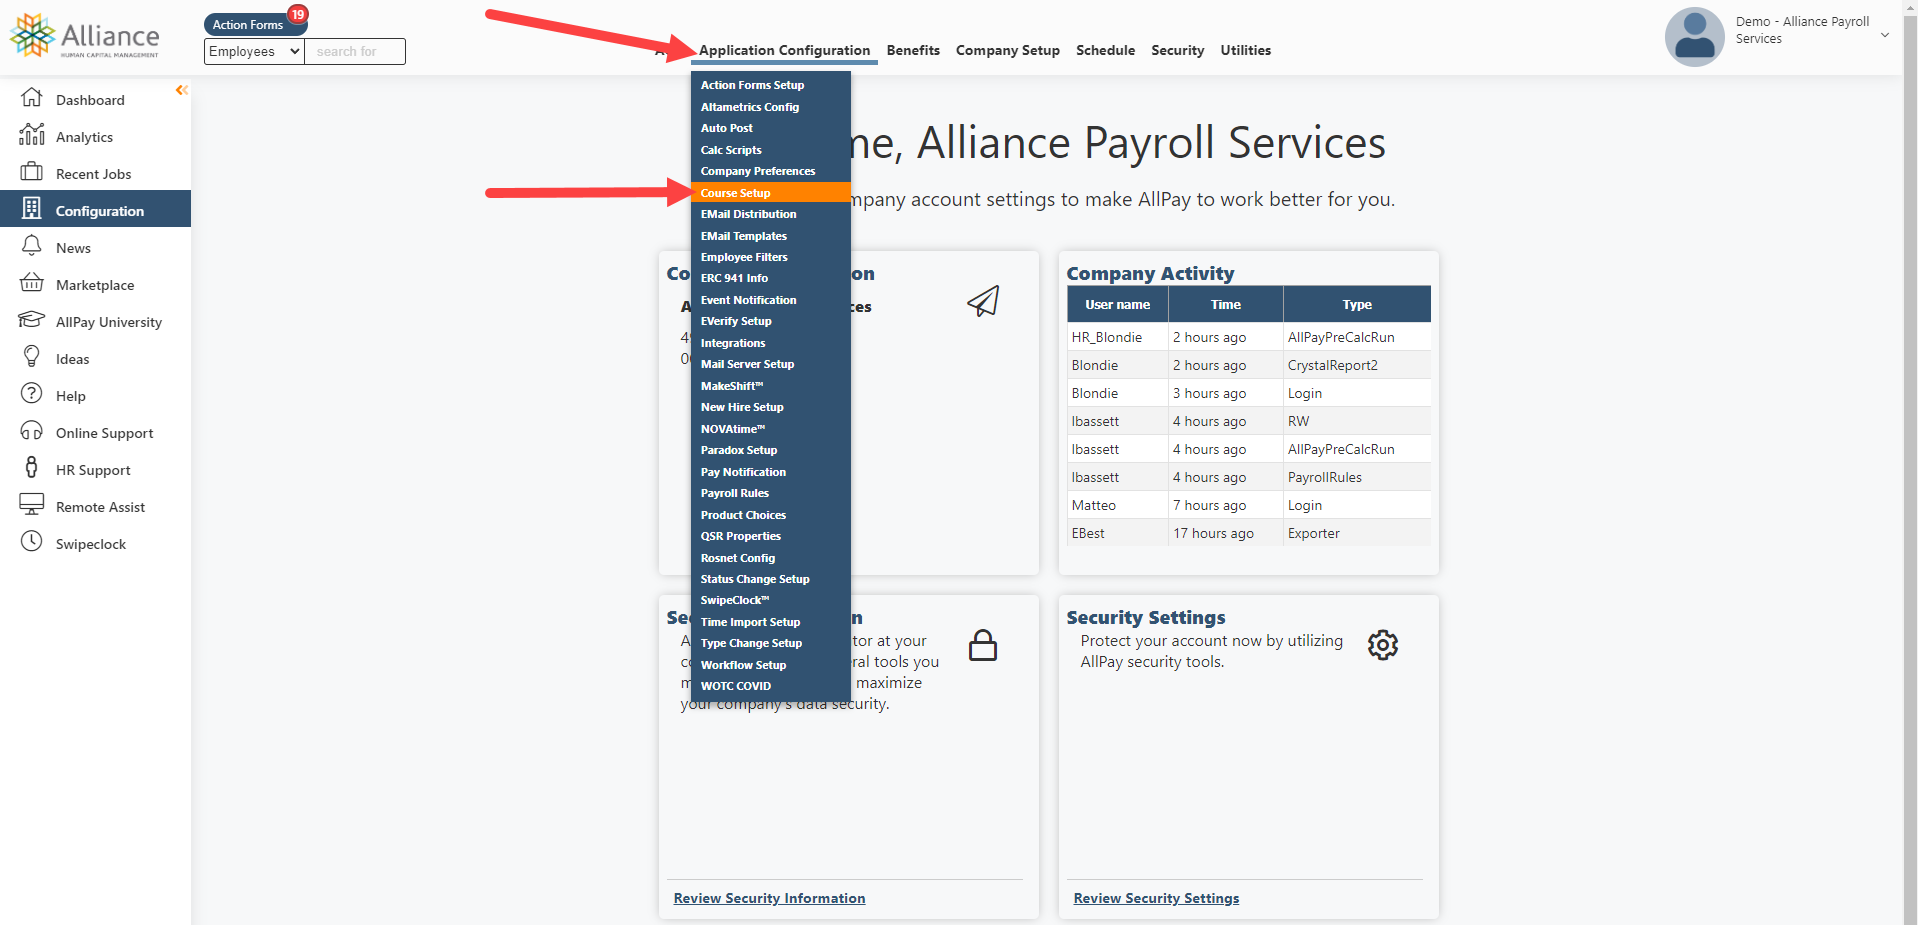This screenshot has width=1918, height=925.
Task: Open the Recent Jobs briefcase icon
Action: (32, 171)
